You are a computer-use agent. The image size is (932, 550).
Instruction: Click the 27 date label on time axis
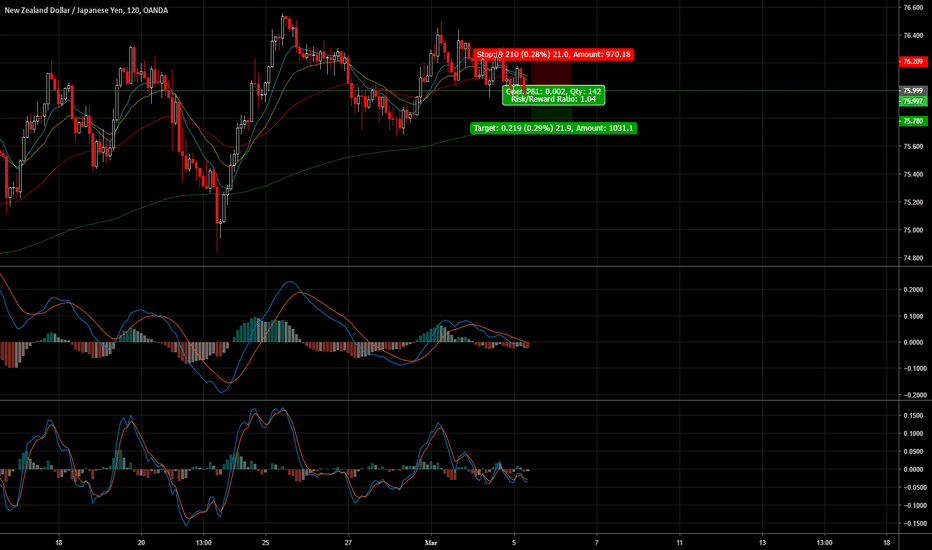[348, 542]
